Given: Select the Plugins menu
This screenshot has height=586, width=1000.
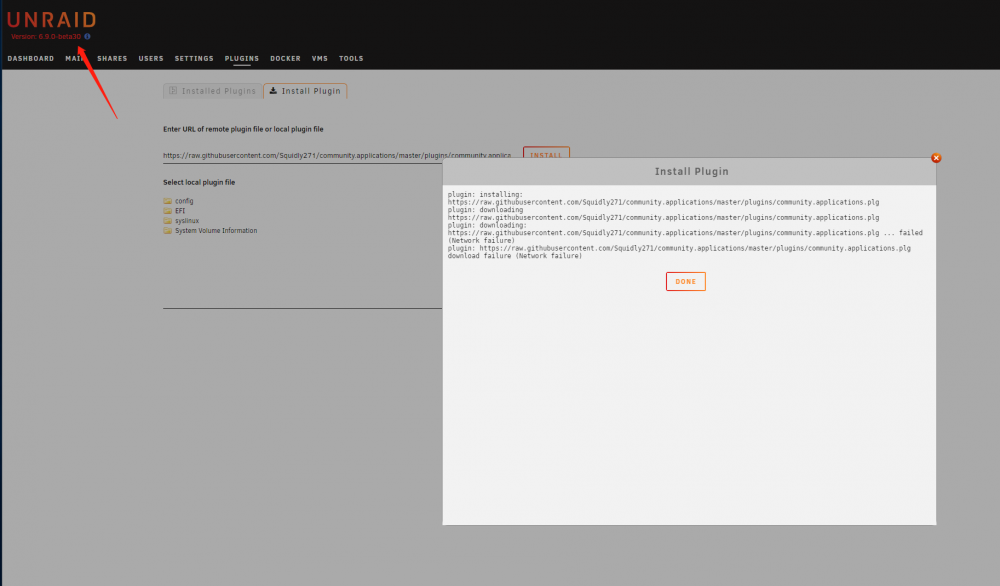Looking at the screenshot, I should (242, 59).
